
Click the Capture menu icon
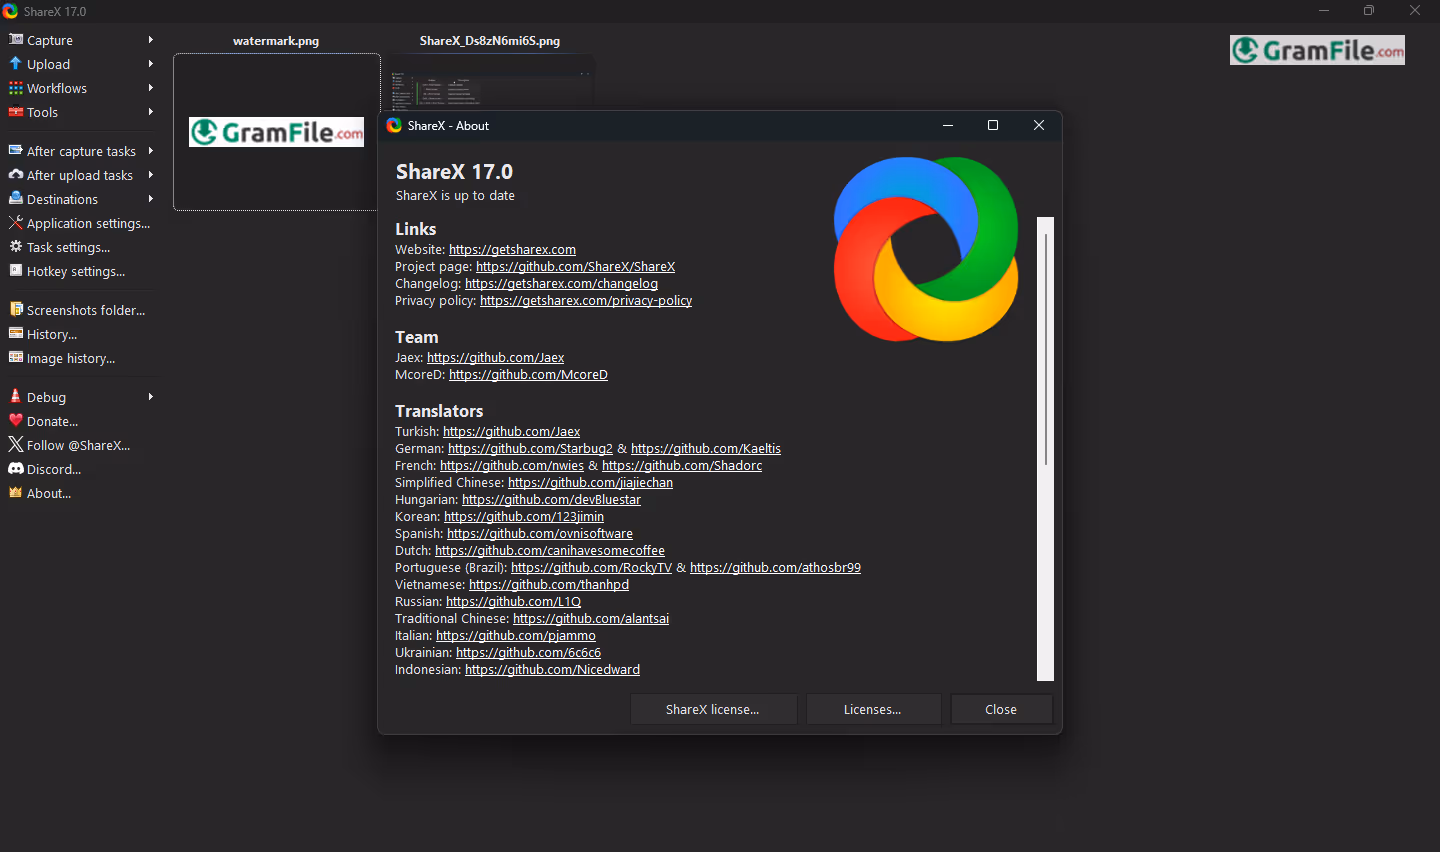(x=16, y=39)
